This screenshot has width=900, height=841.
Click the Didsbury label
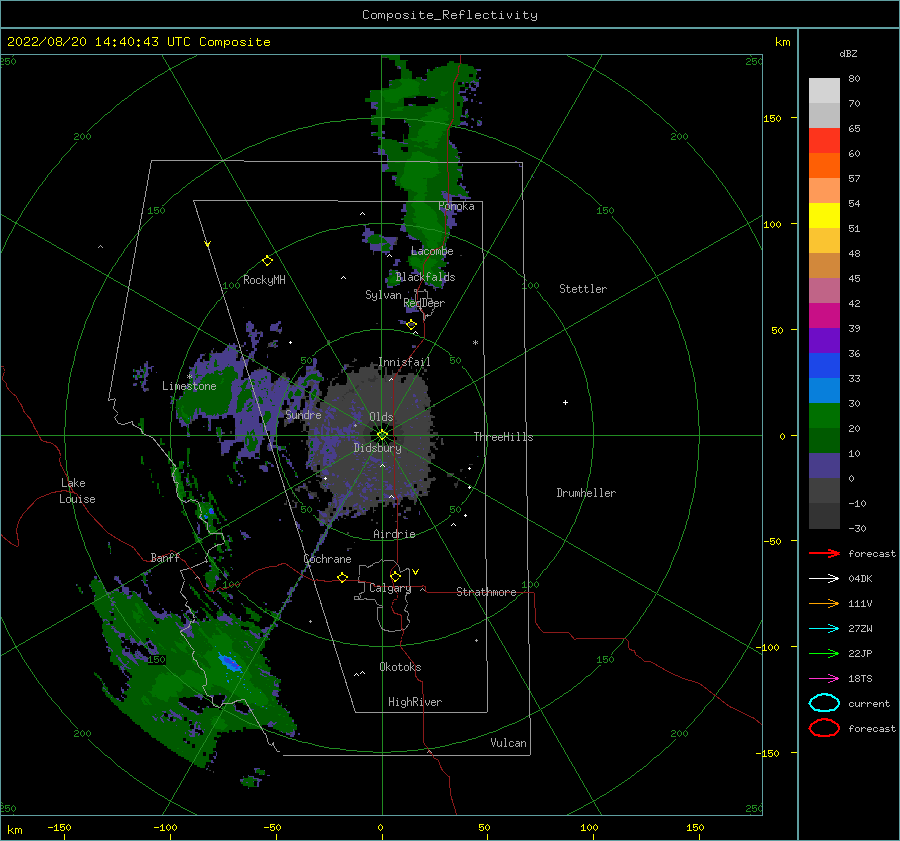pyautogui.click(x=377, y=448)
